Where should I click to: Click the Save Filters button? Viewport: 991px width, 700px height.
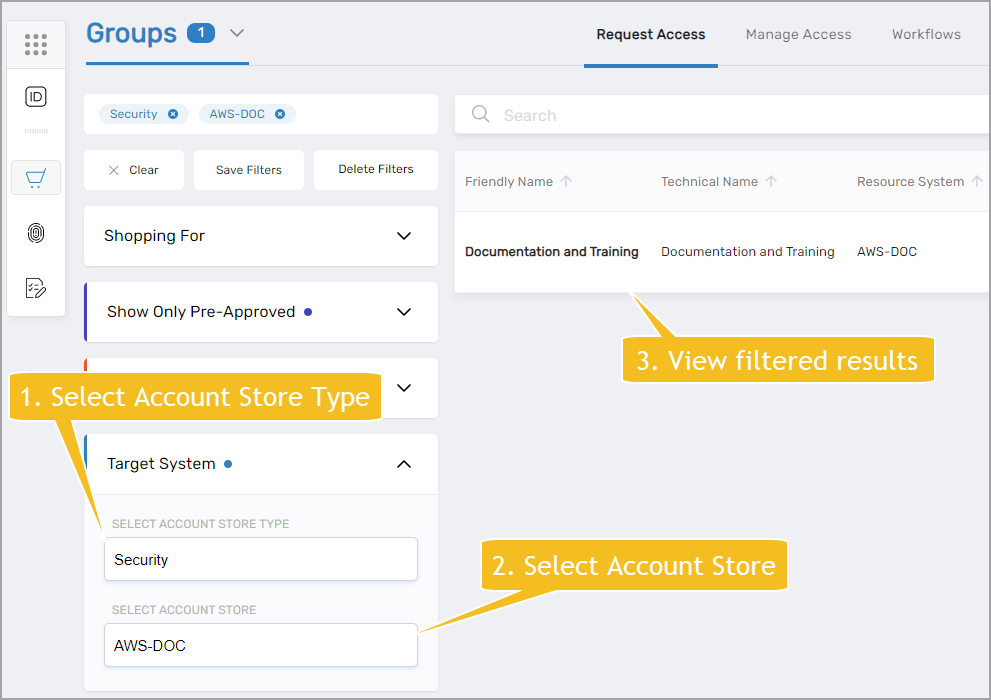click(x=249, y=170)
